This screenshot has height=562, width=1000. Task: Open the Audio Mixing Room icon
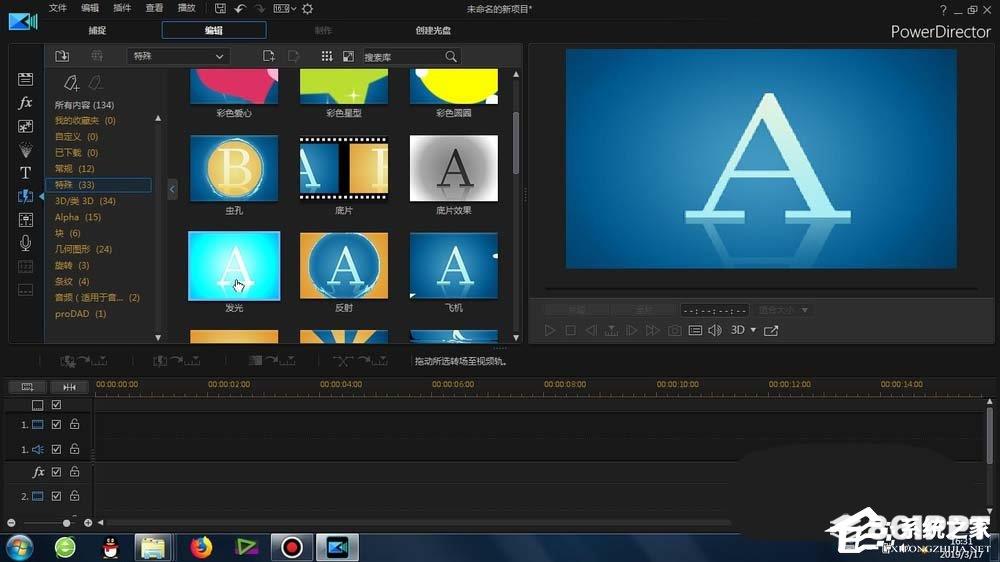click(26, 220)
